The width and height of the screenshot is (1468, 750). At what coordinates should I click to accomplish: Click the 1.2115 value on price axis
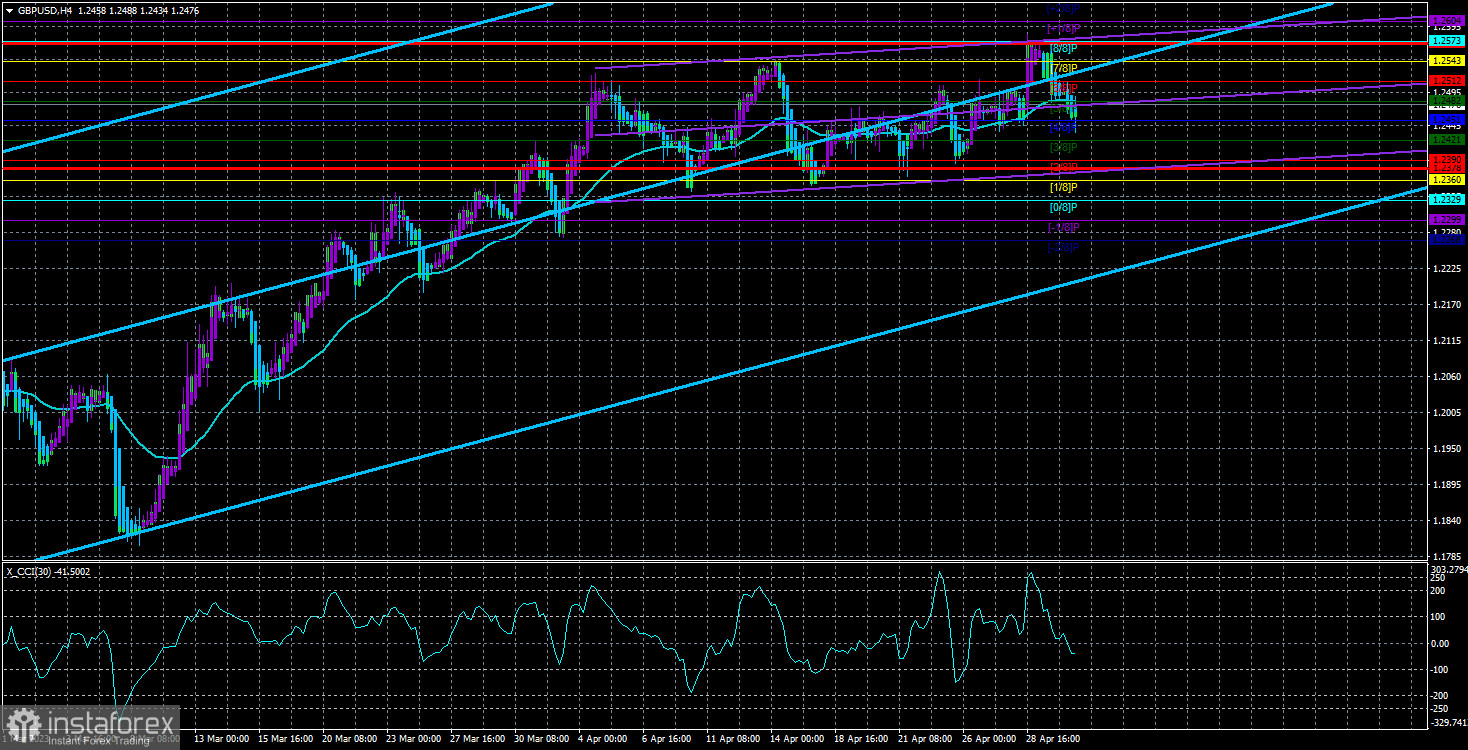(1445, 342)
